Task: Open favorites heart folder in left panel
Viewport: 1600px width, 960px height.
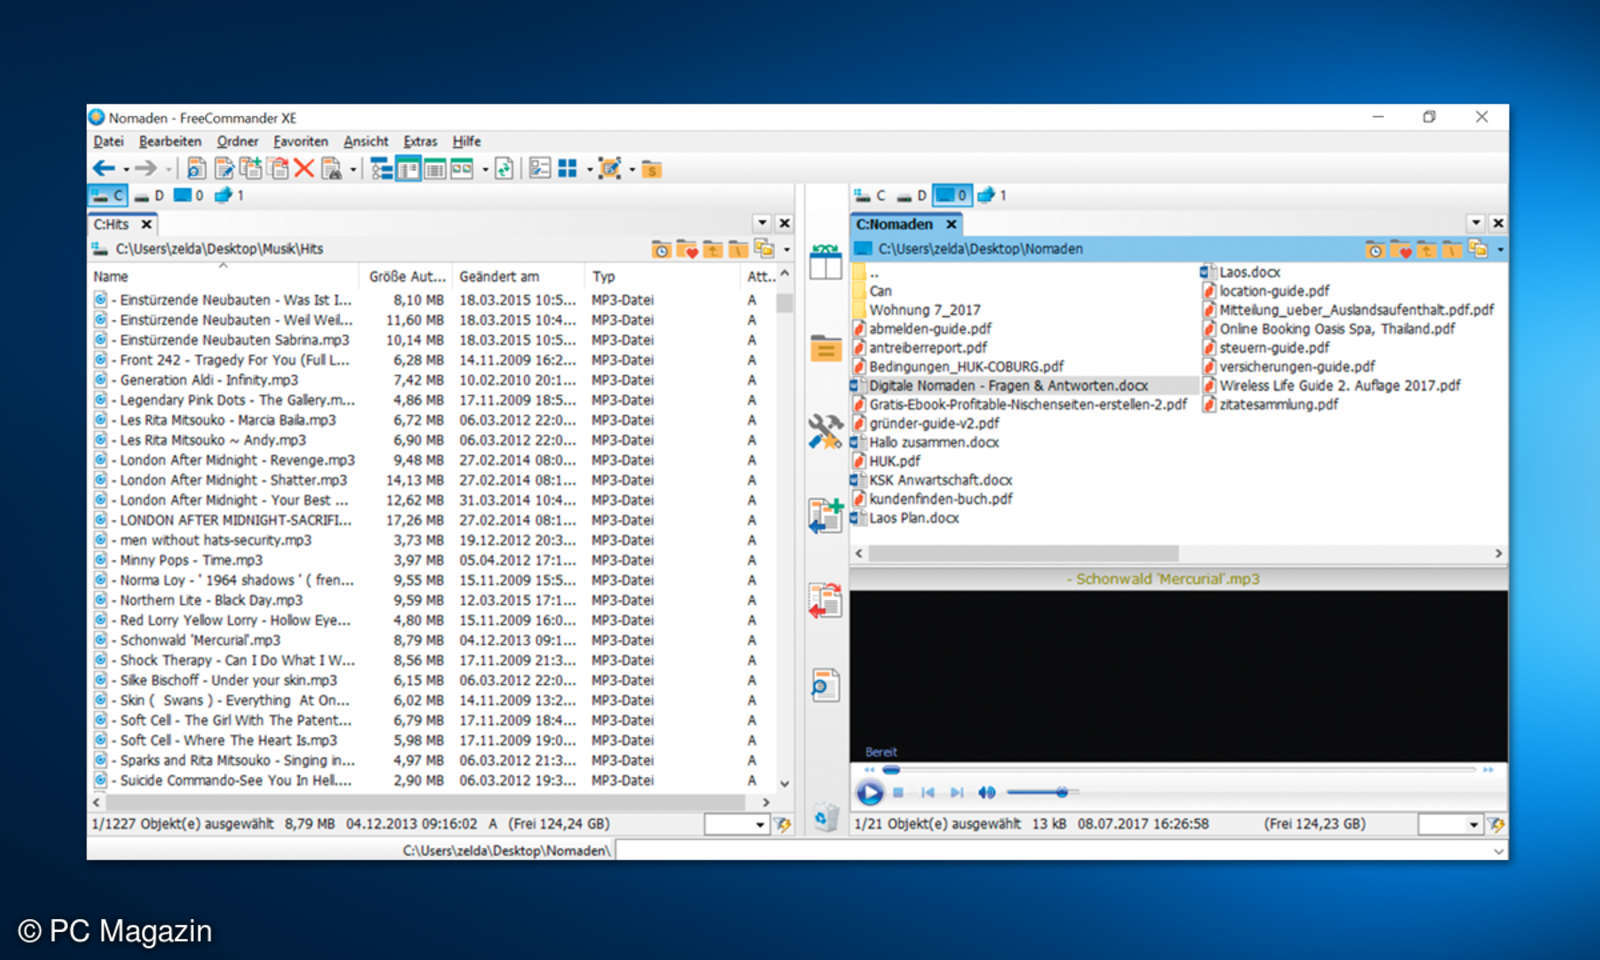Action: (x=686, y=249)
